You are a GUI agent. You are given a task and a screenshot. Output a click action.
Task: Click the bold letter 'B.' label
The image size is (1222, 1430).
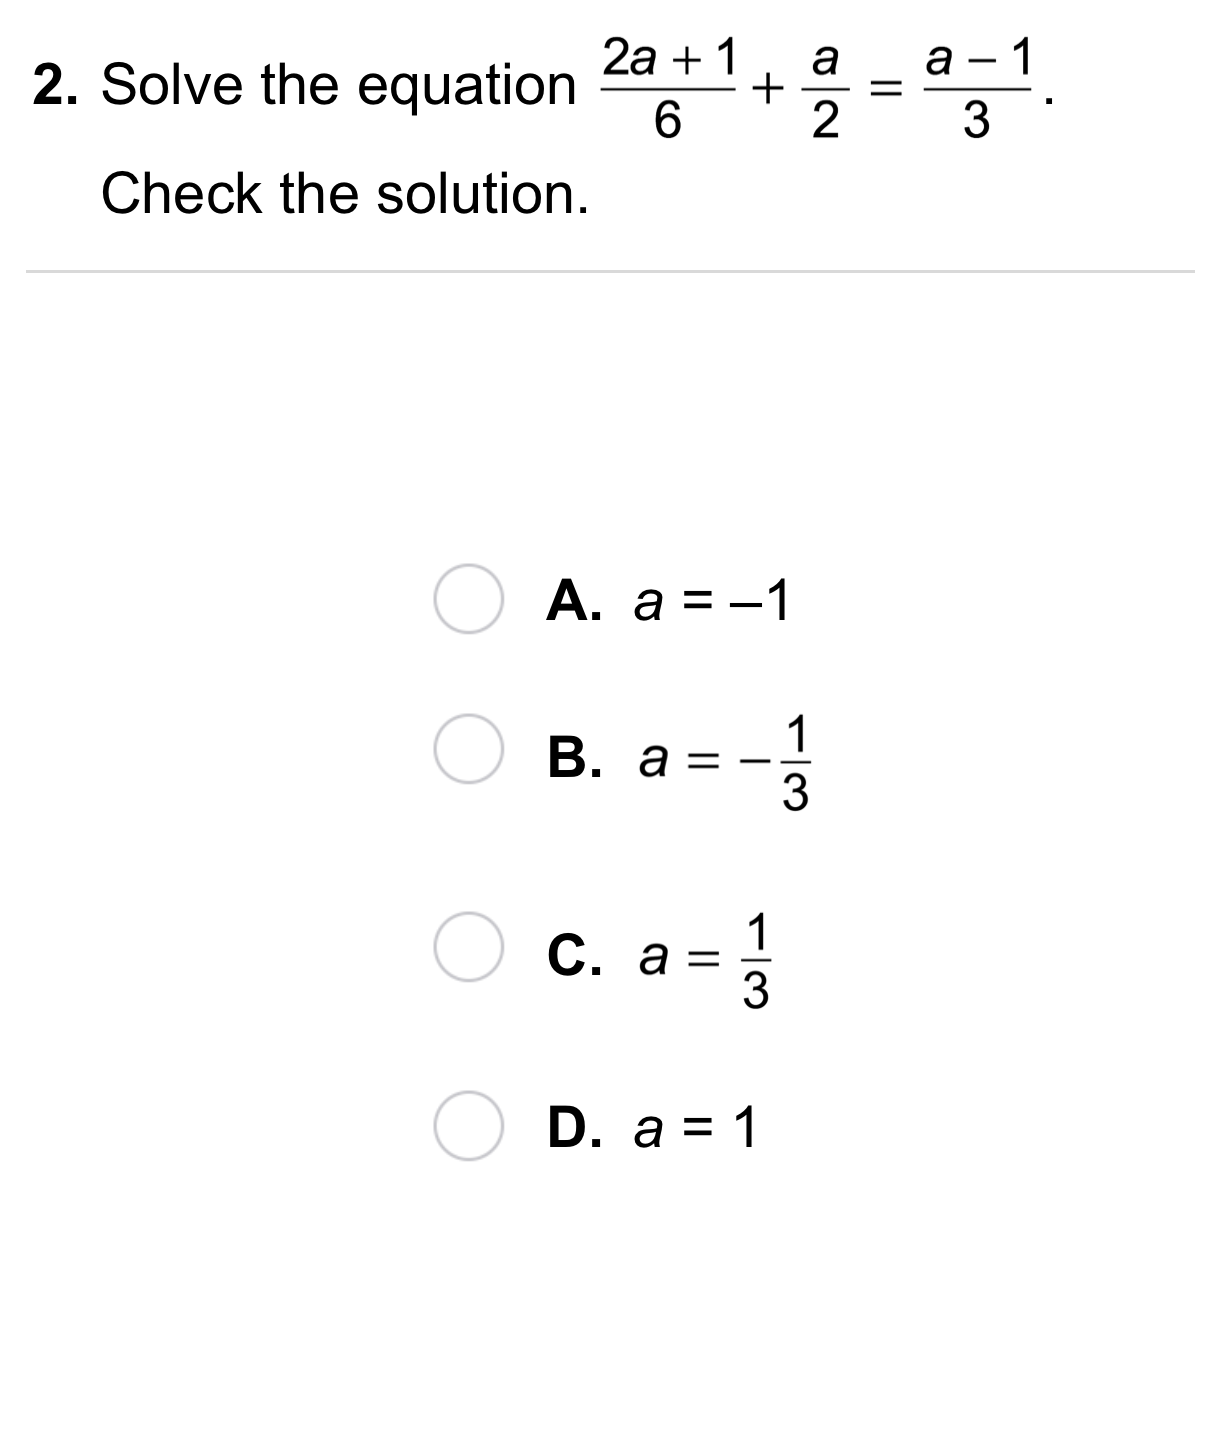576,760
